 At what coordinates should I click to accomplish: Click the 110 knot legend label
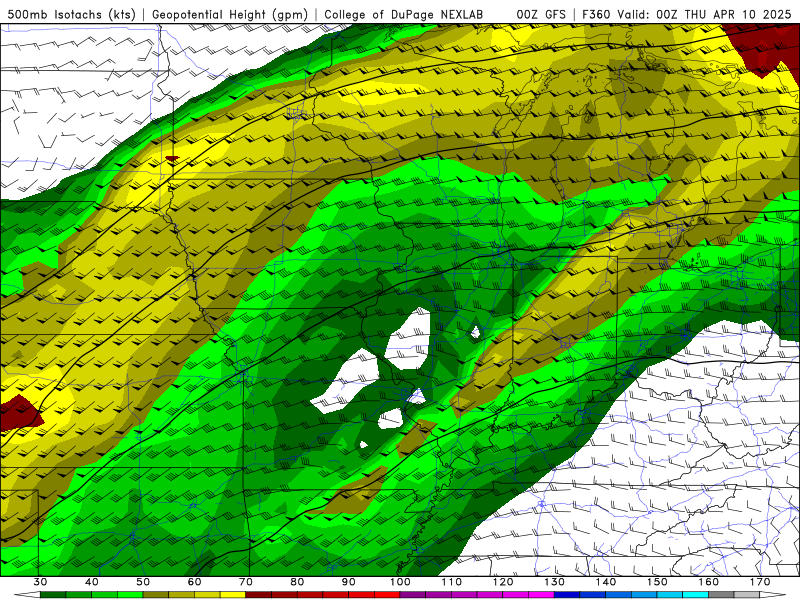click(452, 582)
